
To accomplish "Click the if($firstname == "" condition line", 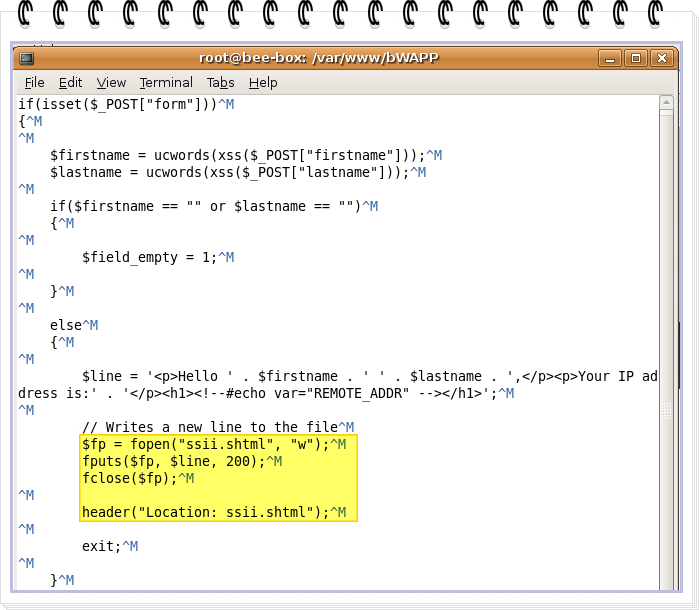I will [214, 206].
